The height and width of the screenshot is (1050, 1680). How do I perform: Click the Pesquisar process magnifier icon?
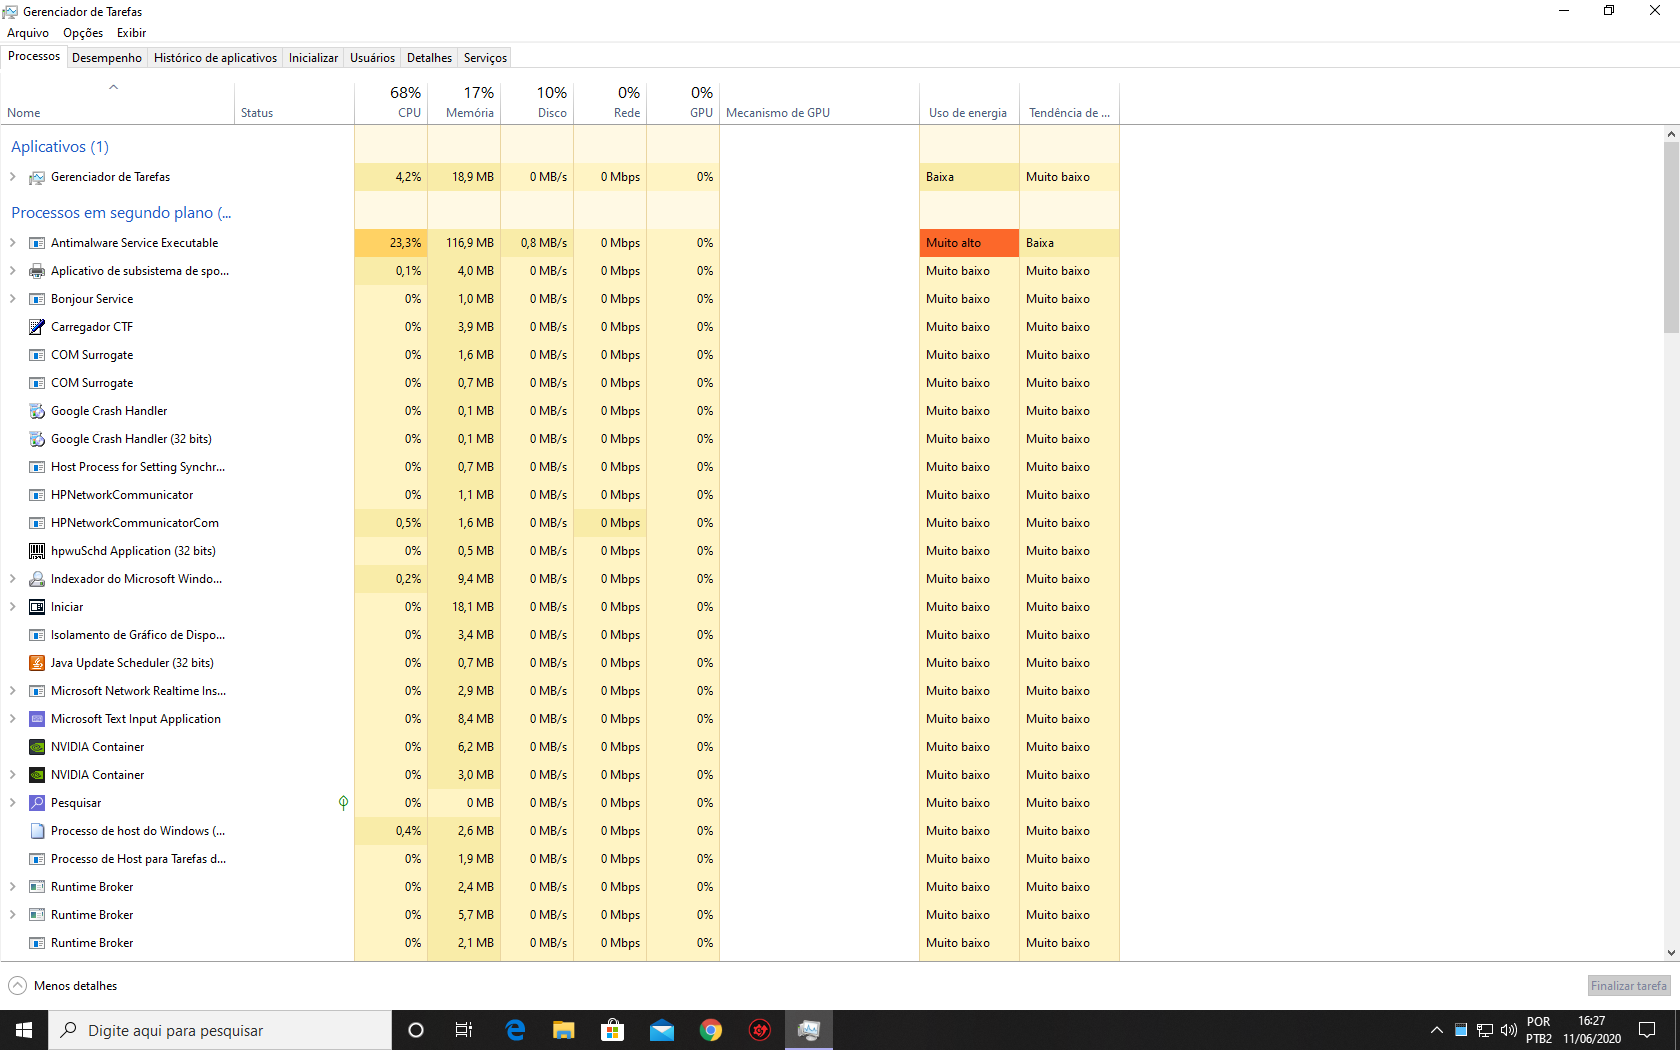(x=37, y=803)
